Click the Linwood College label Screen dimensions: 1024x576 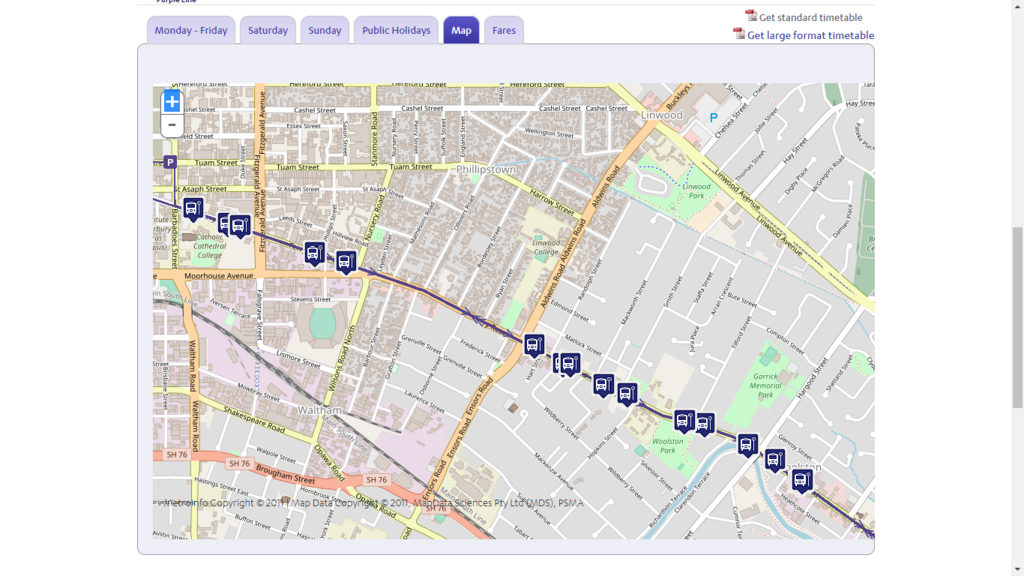(546, 248)
